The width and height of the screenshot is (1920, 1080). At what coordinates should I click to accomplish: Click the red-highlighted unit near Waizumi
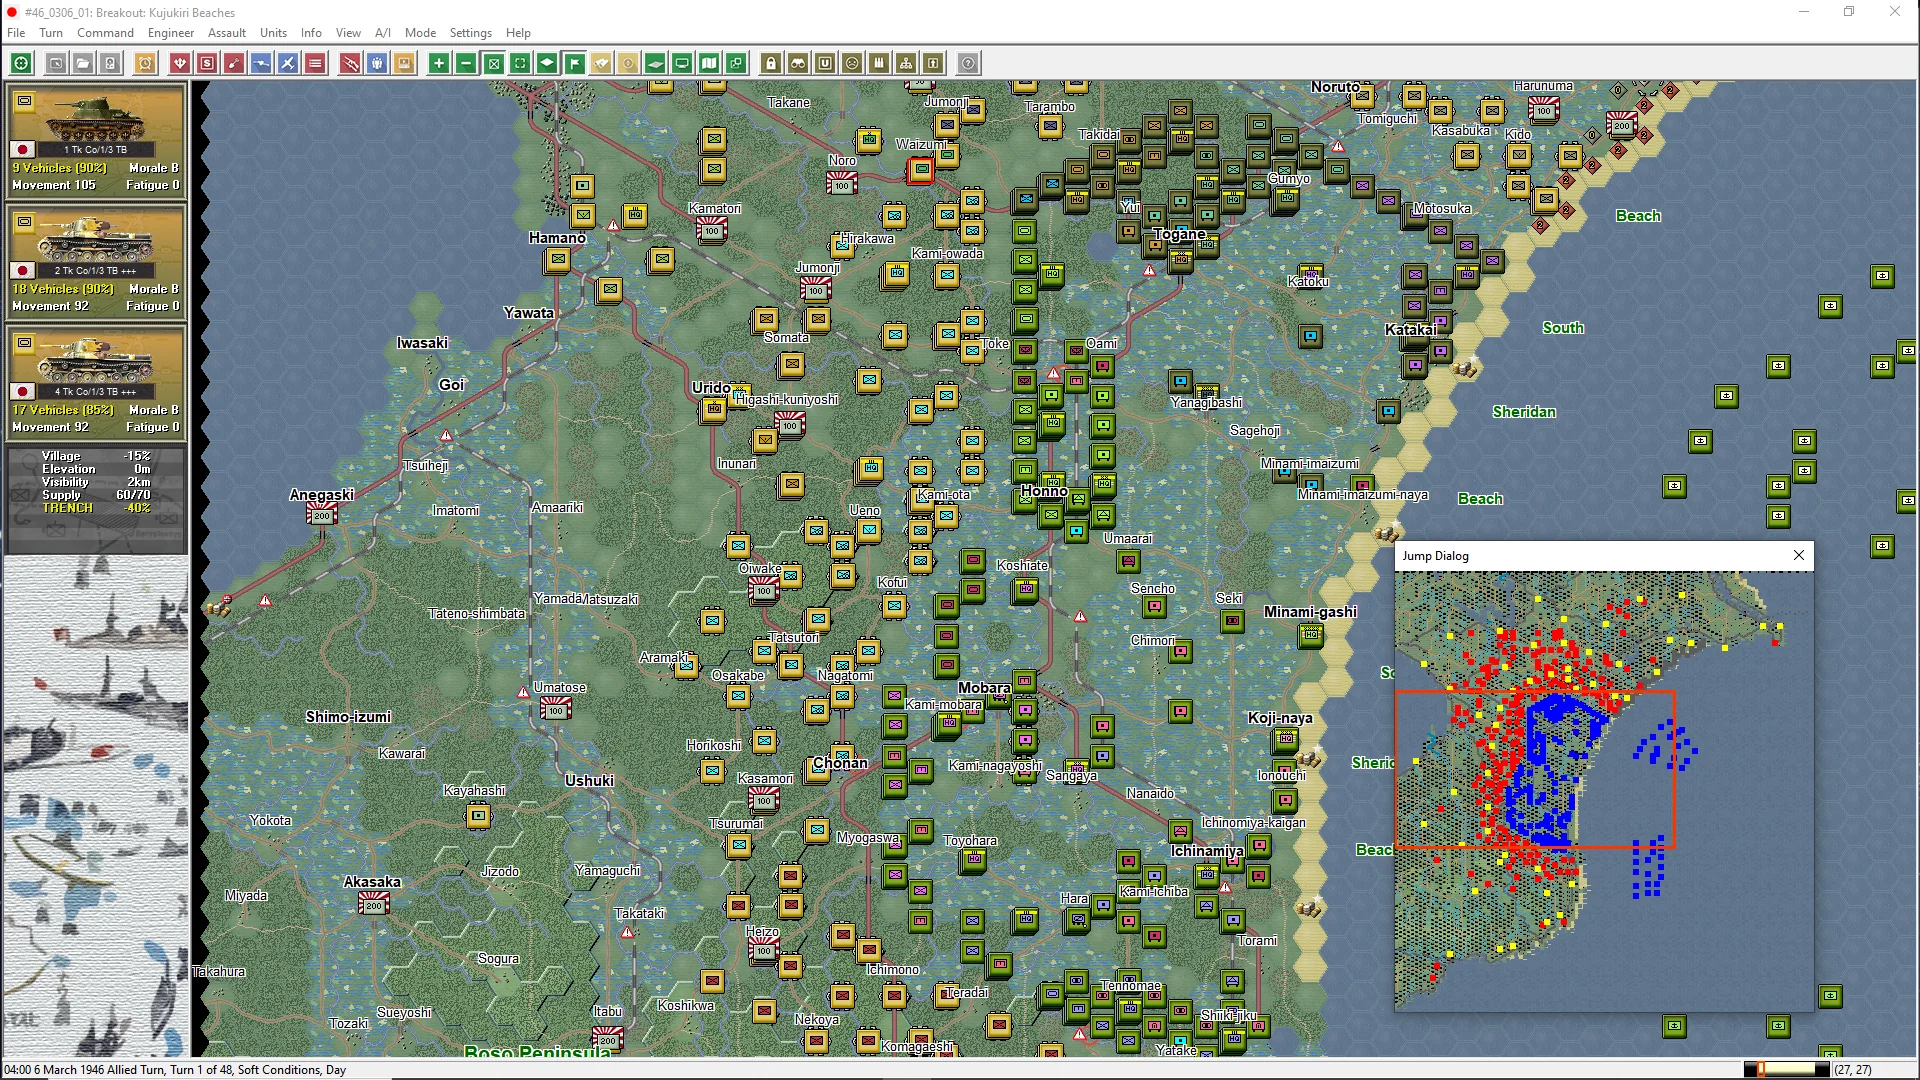click(x=920, y=171)
